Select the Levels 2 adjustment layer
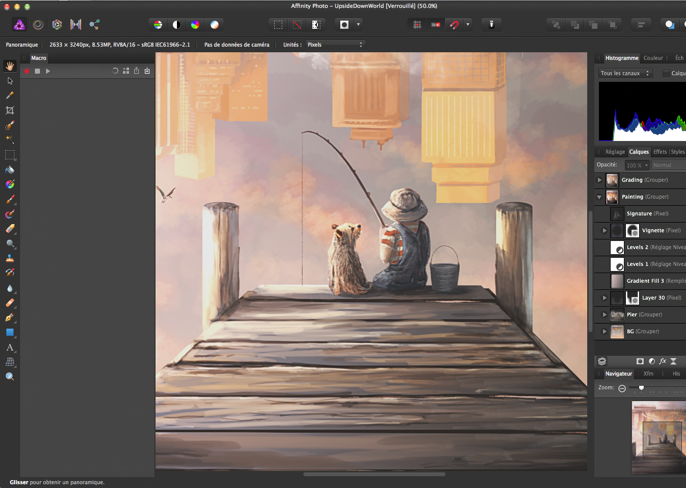686x491 pixels. tap(640, 247)
